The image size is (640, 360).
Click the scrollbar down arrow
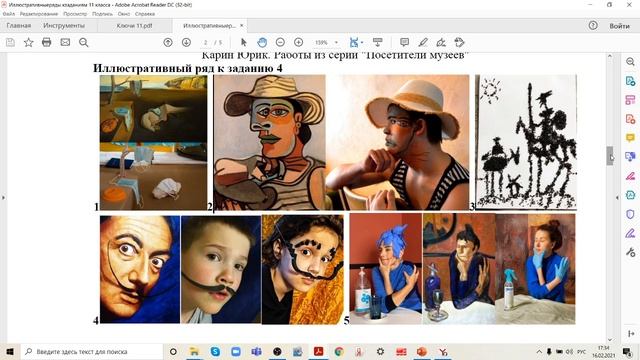tap(610, 340)
